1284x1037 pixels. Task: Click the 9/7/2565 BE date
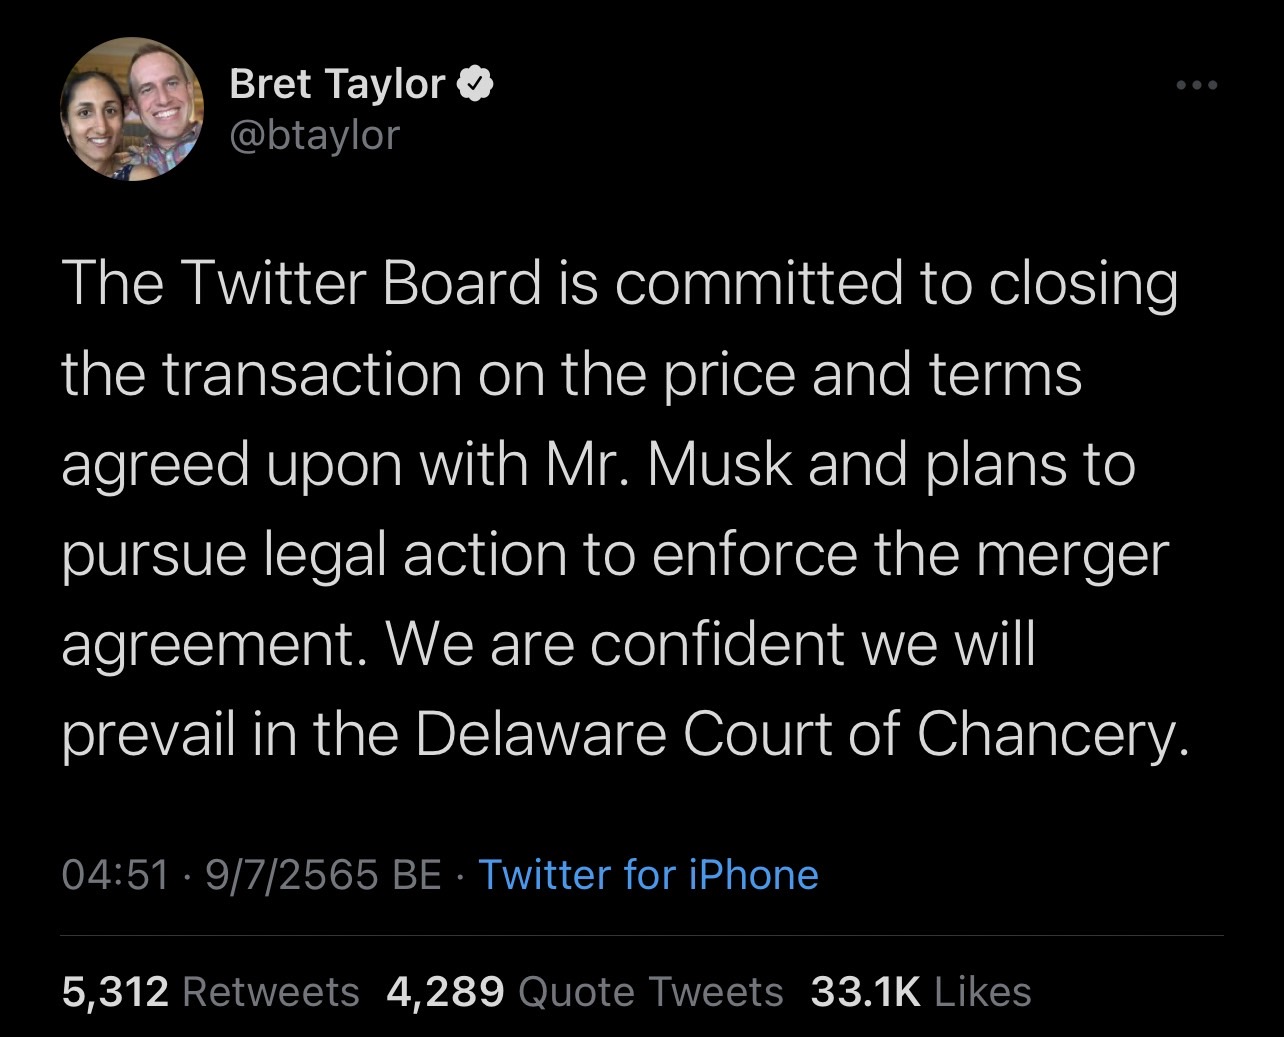[x=323, y=875]
